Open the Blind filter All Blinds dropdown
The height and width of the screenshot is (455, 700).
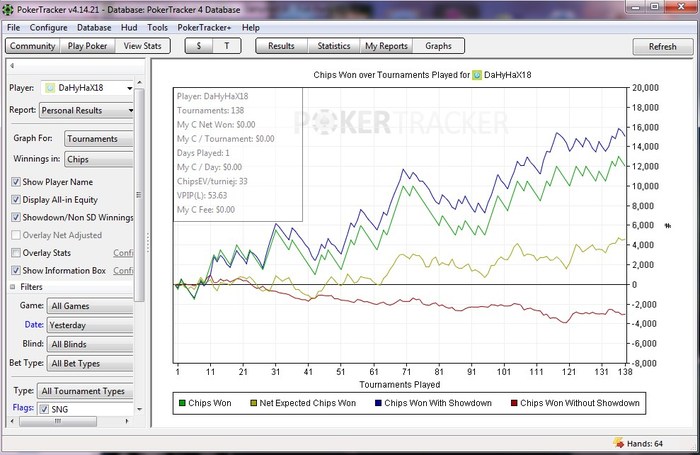90,344
